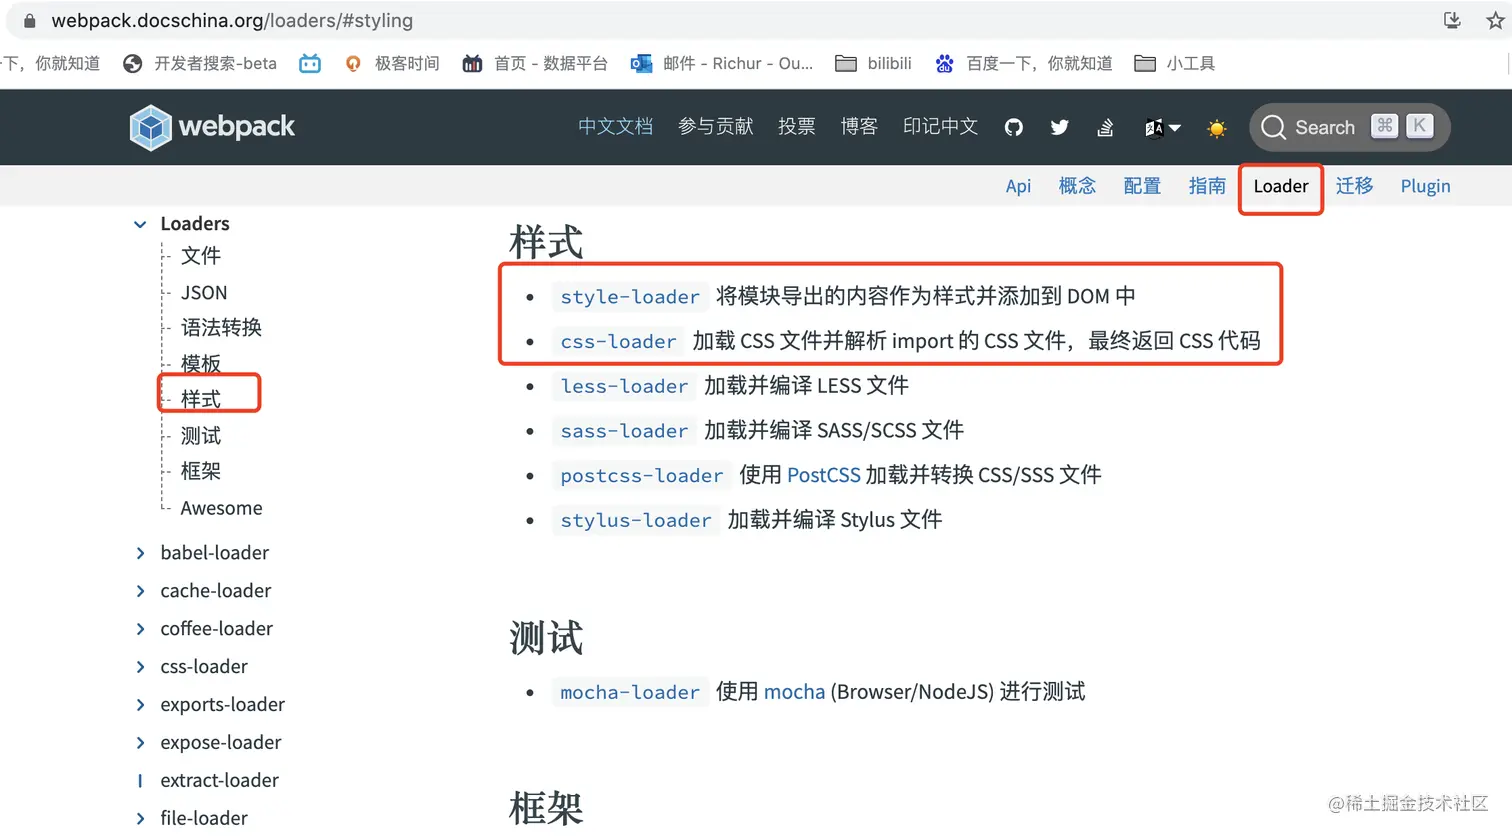This screenshot has width=1512, height=837.
Task: Open the mocha-loader link
Action: [630, 693]
